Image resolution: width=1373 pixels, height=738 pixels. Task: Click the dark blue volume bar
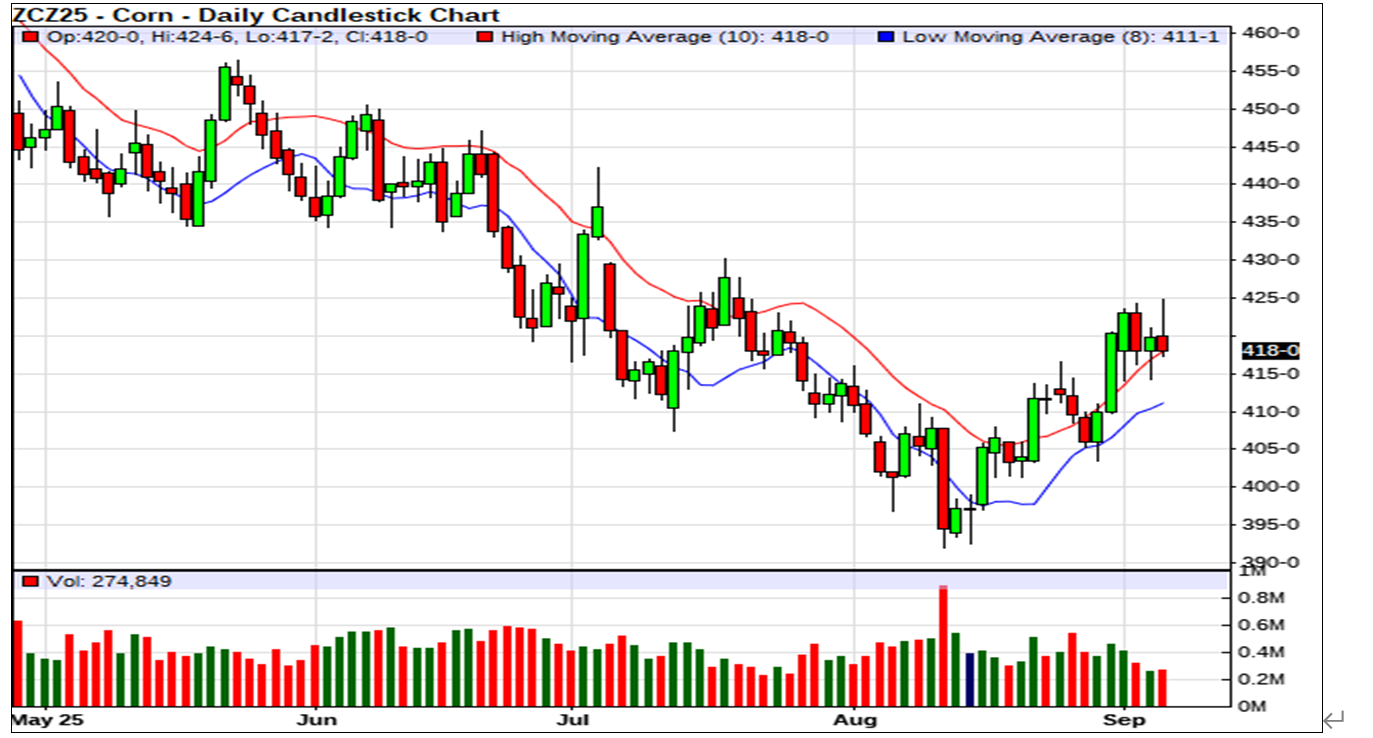pos(969,679)
